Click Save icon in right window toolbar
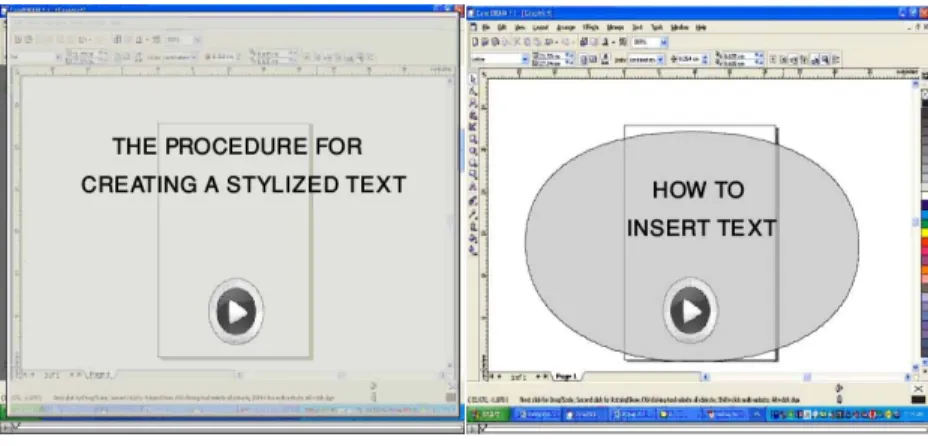This screenshot has height=446, width=928. click(x=495, y=42)
